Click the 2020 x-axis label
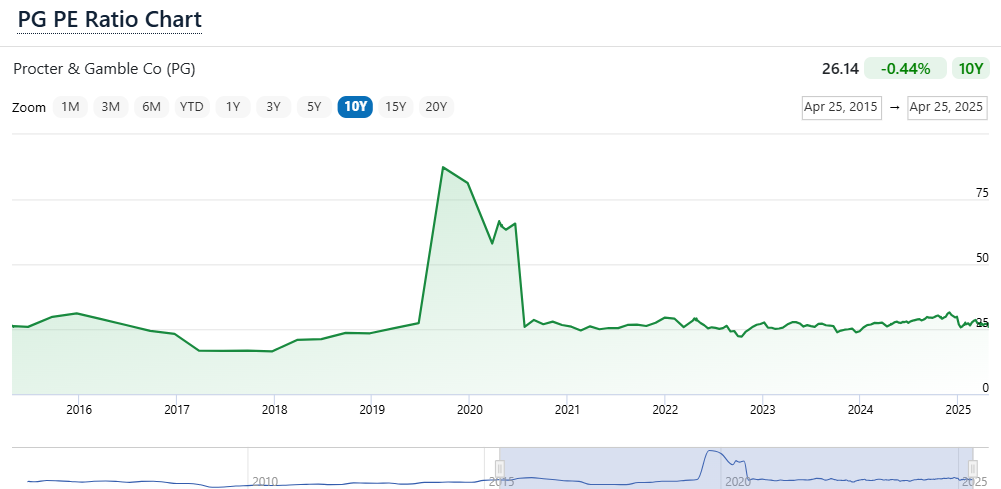Screen dimensions: 1001x489 coord(469,409)
